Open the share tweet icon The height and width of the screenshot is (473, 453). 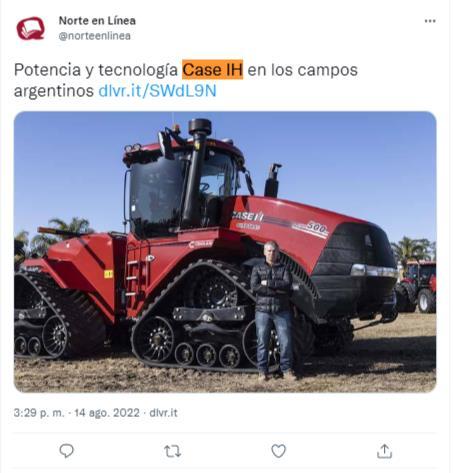click(x=384, y=451)
